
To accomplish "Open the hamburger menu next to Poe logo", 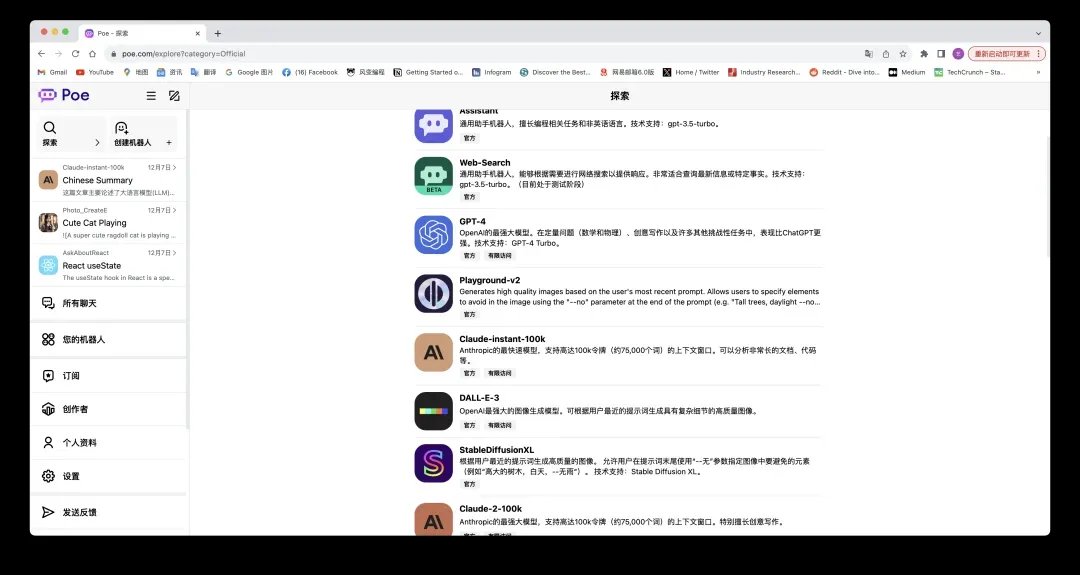I will 151,96.
